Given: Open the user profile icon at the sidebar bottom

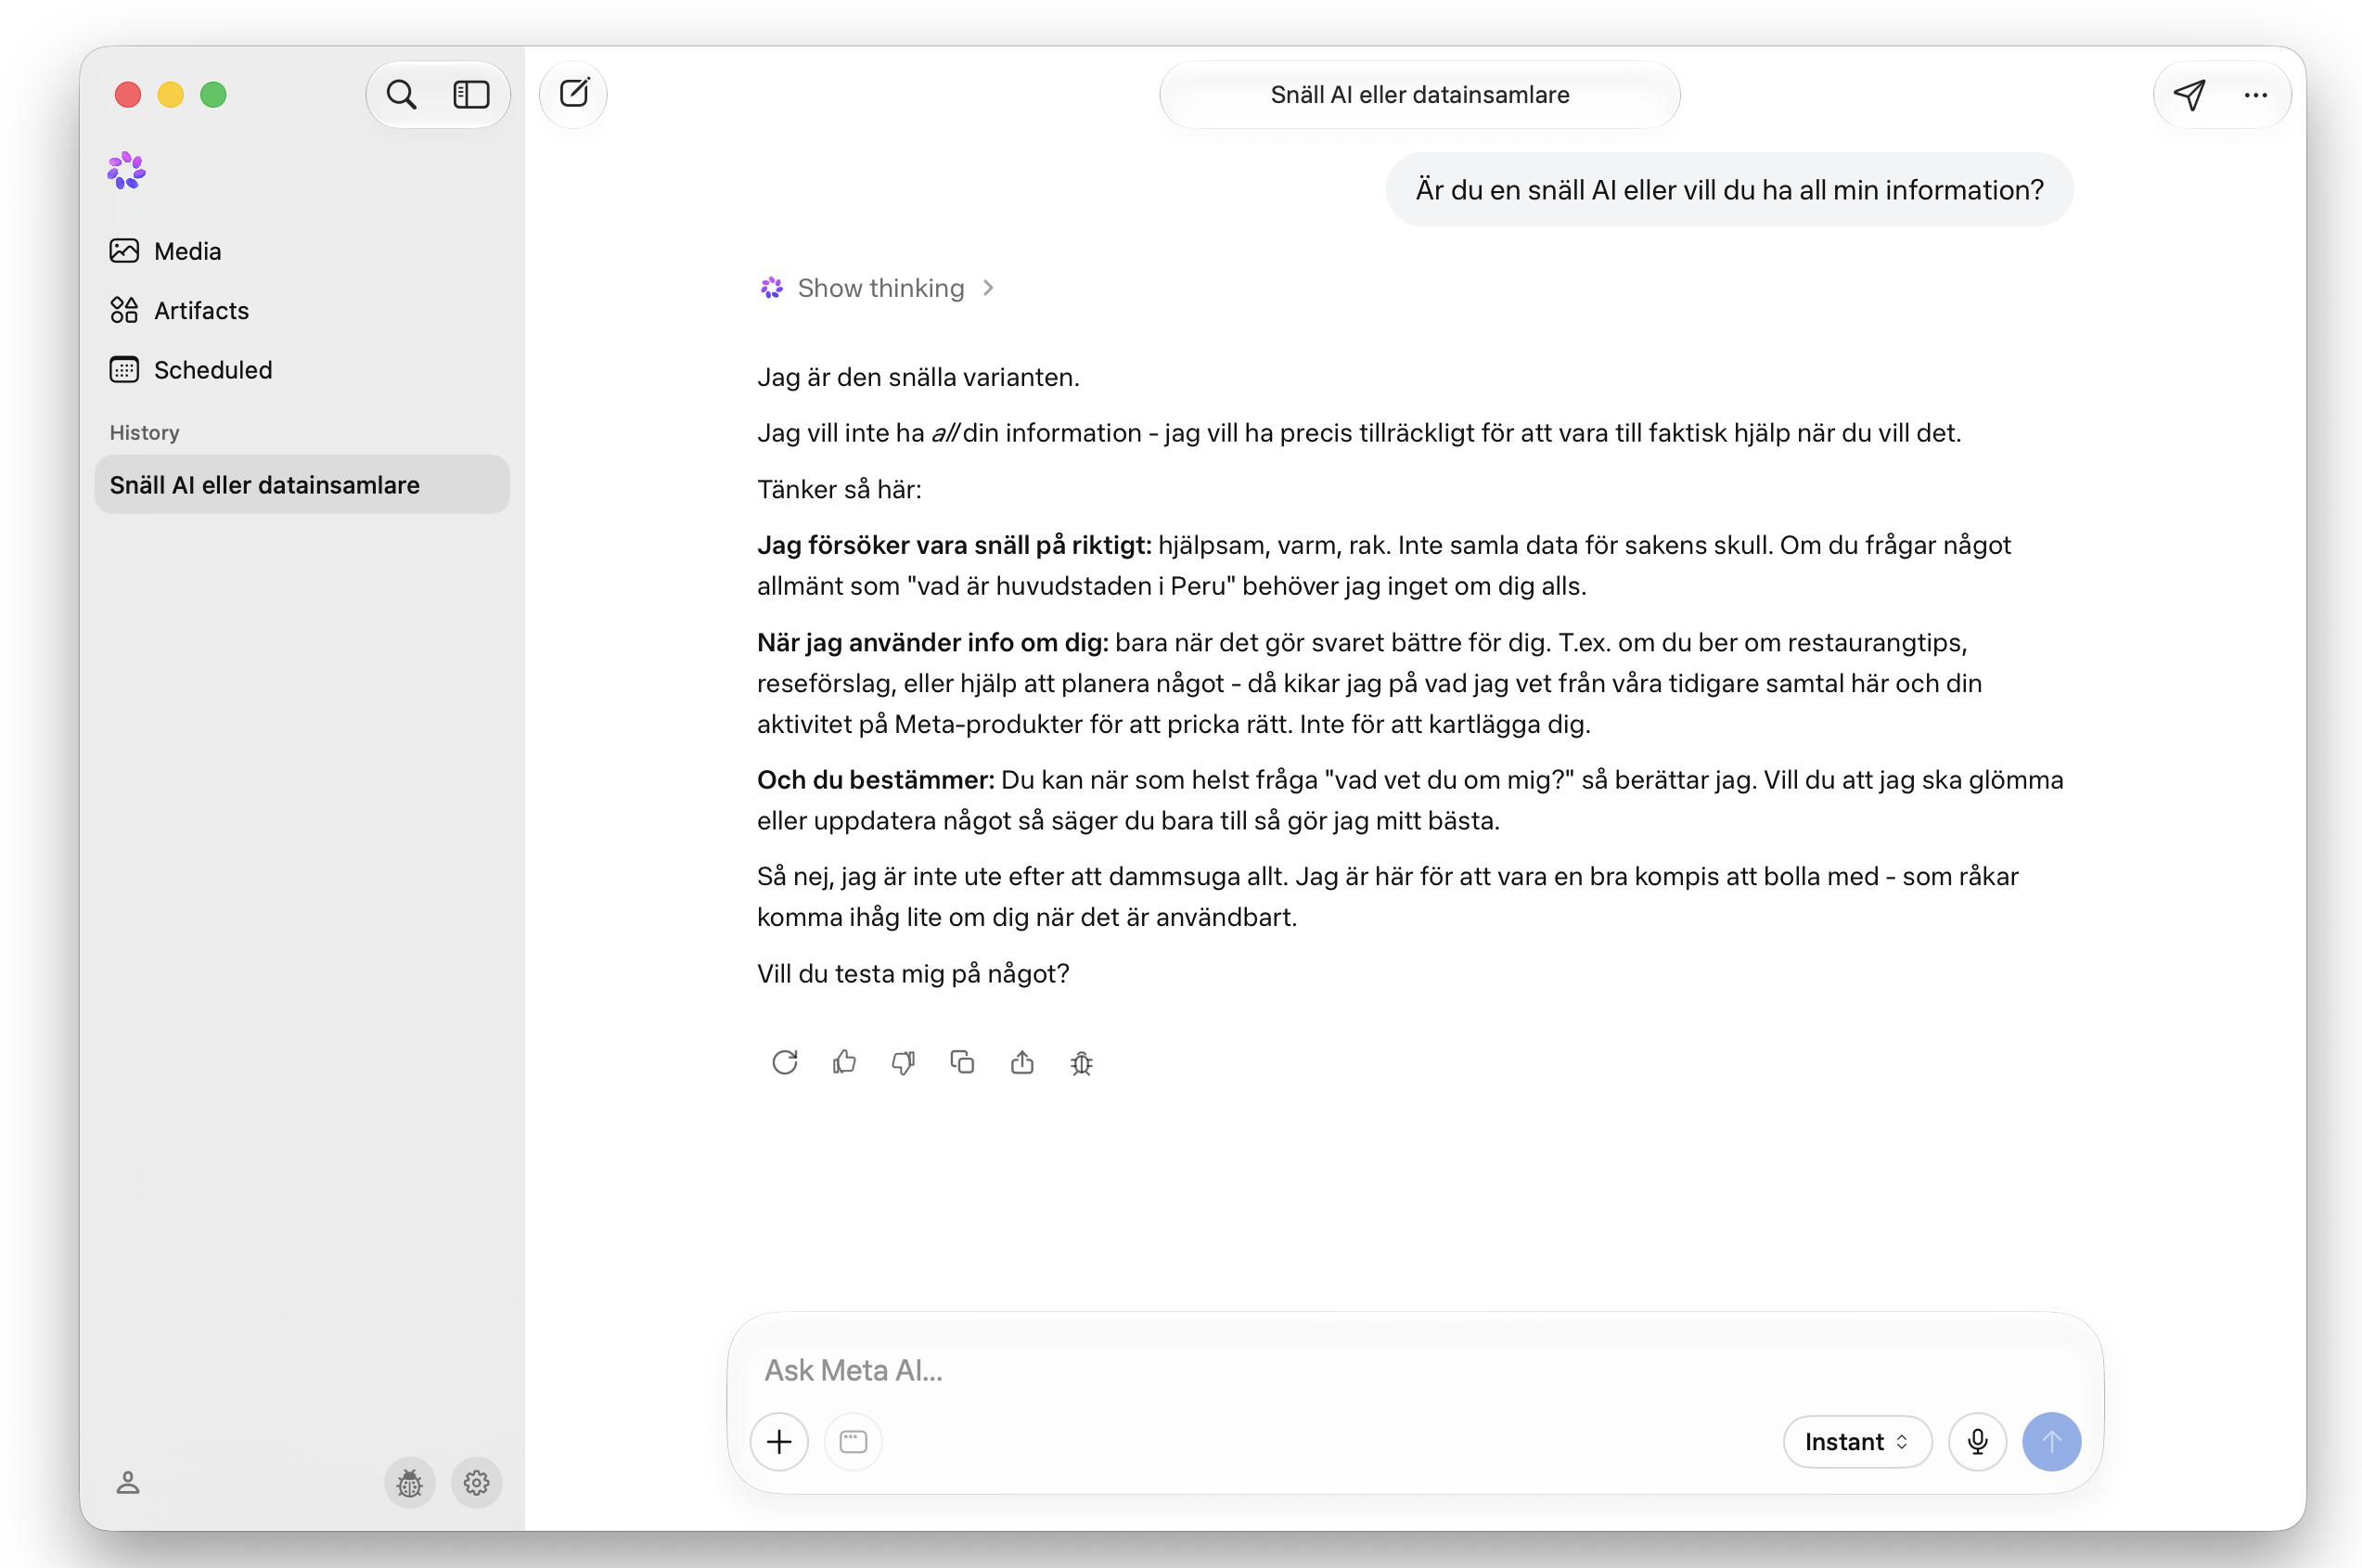Looking at the screenshot, I should [x=128, y=1482].
